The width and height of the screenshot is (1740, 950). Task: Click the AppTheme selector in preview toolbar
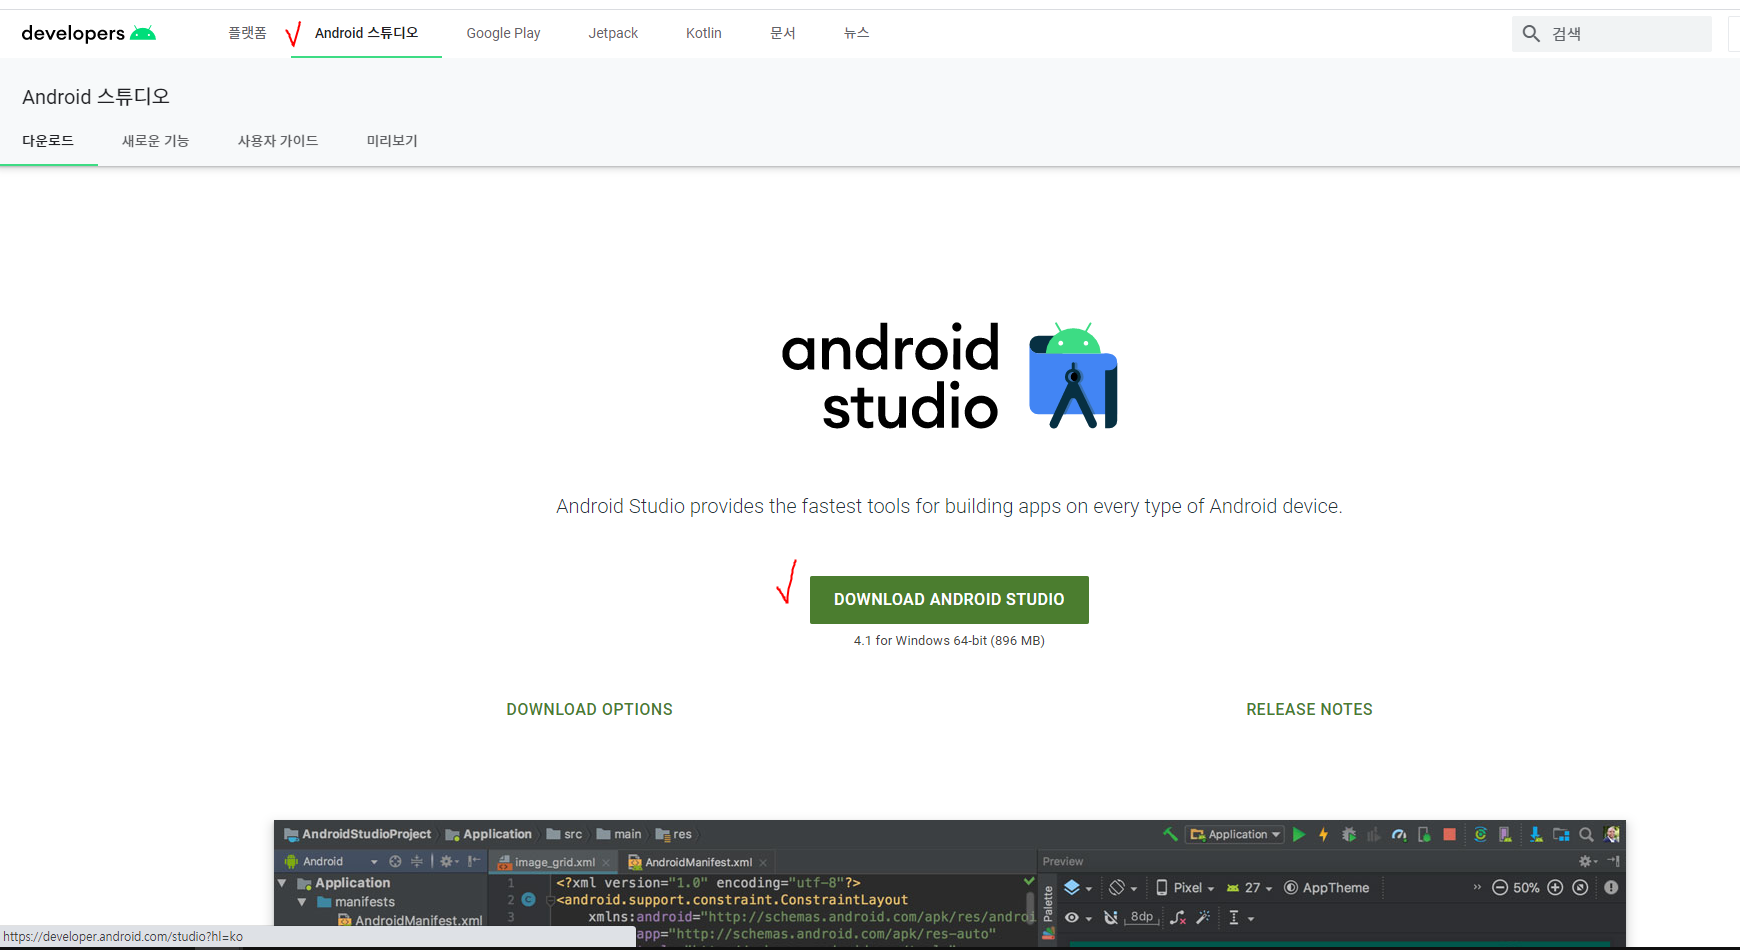click(1326, 888)
